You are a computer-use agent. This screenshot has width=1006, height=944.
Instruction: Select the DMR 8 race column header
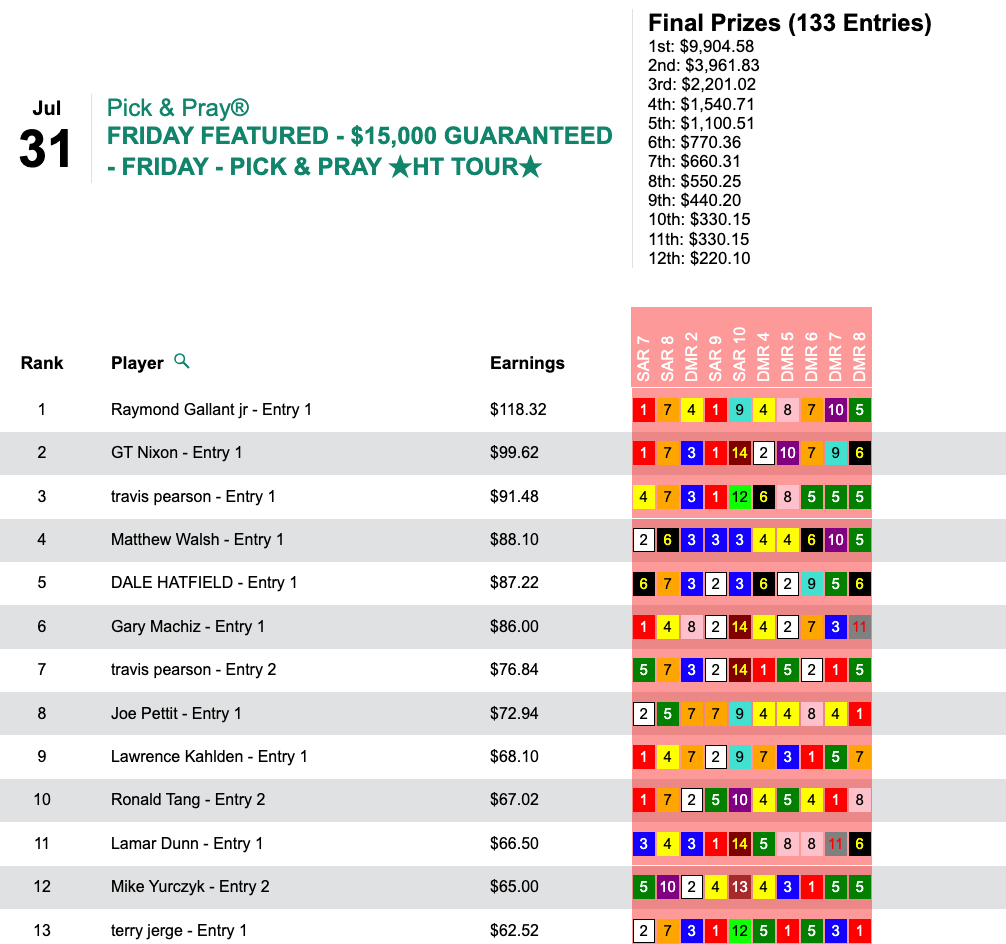[860, 356]
